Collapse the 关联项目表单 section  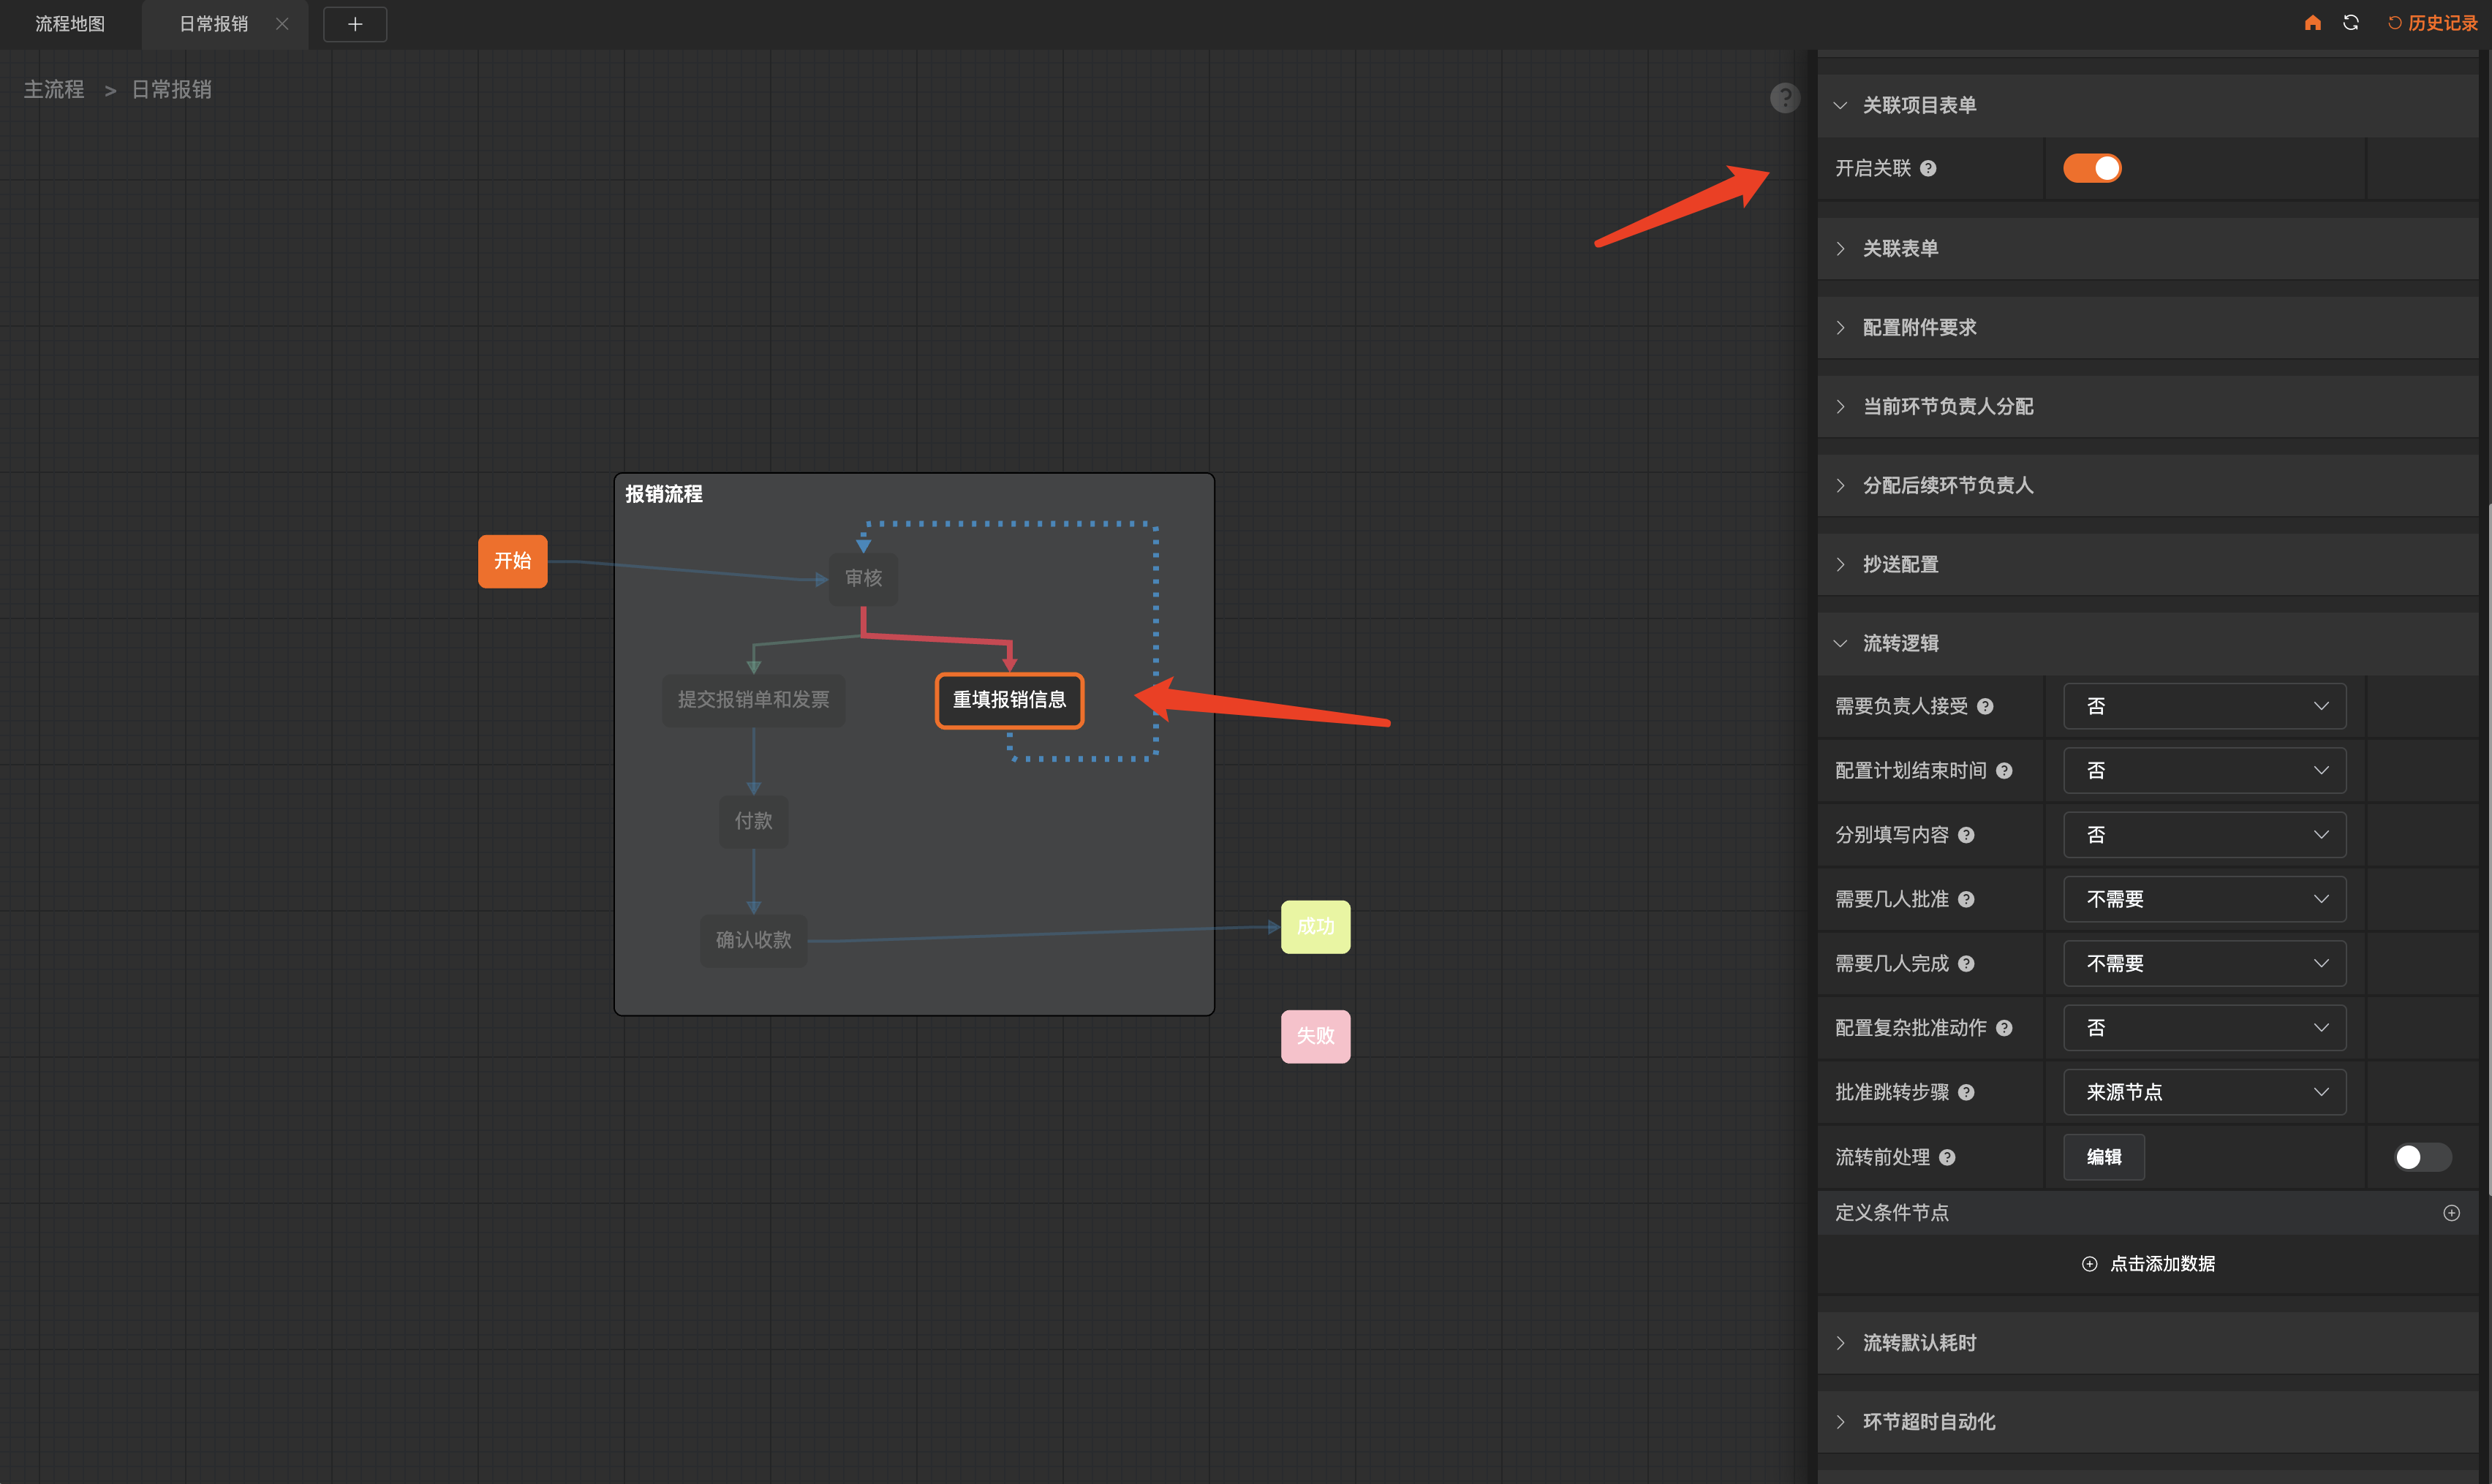2149,105
